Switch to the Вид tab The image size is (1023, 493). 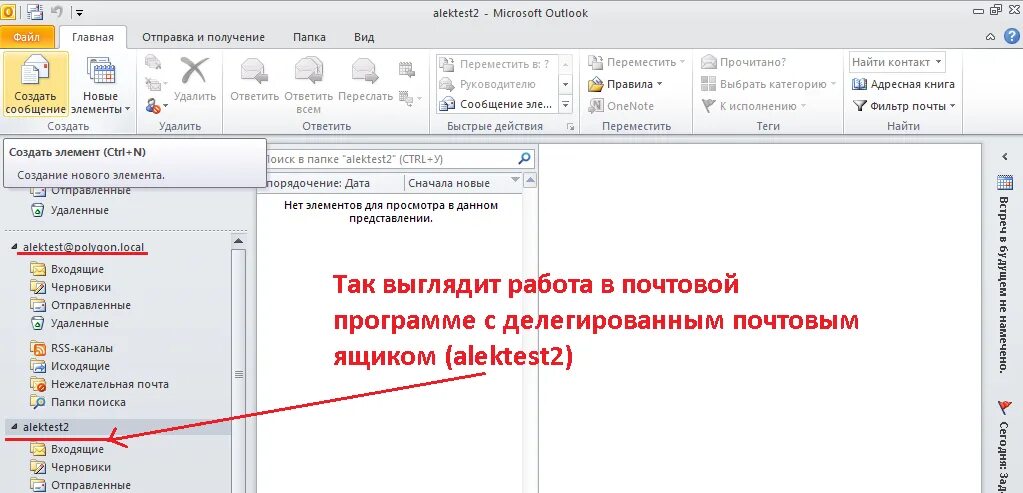(x=364, y=37)
